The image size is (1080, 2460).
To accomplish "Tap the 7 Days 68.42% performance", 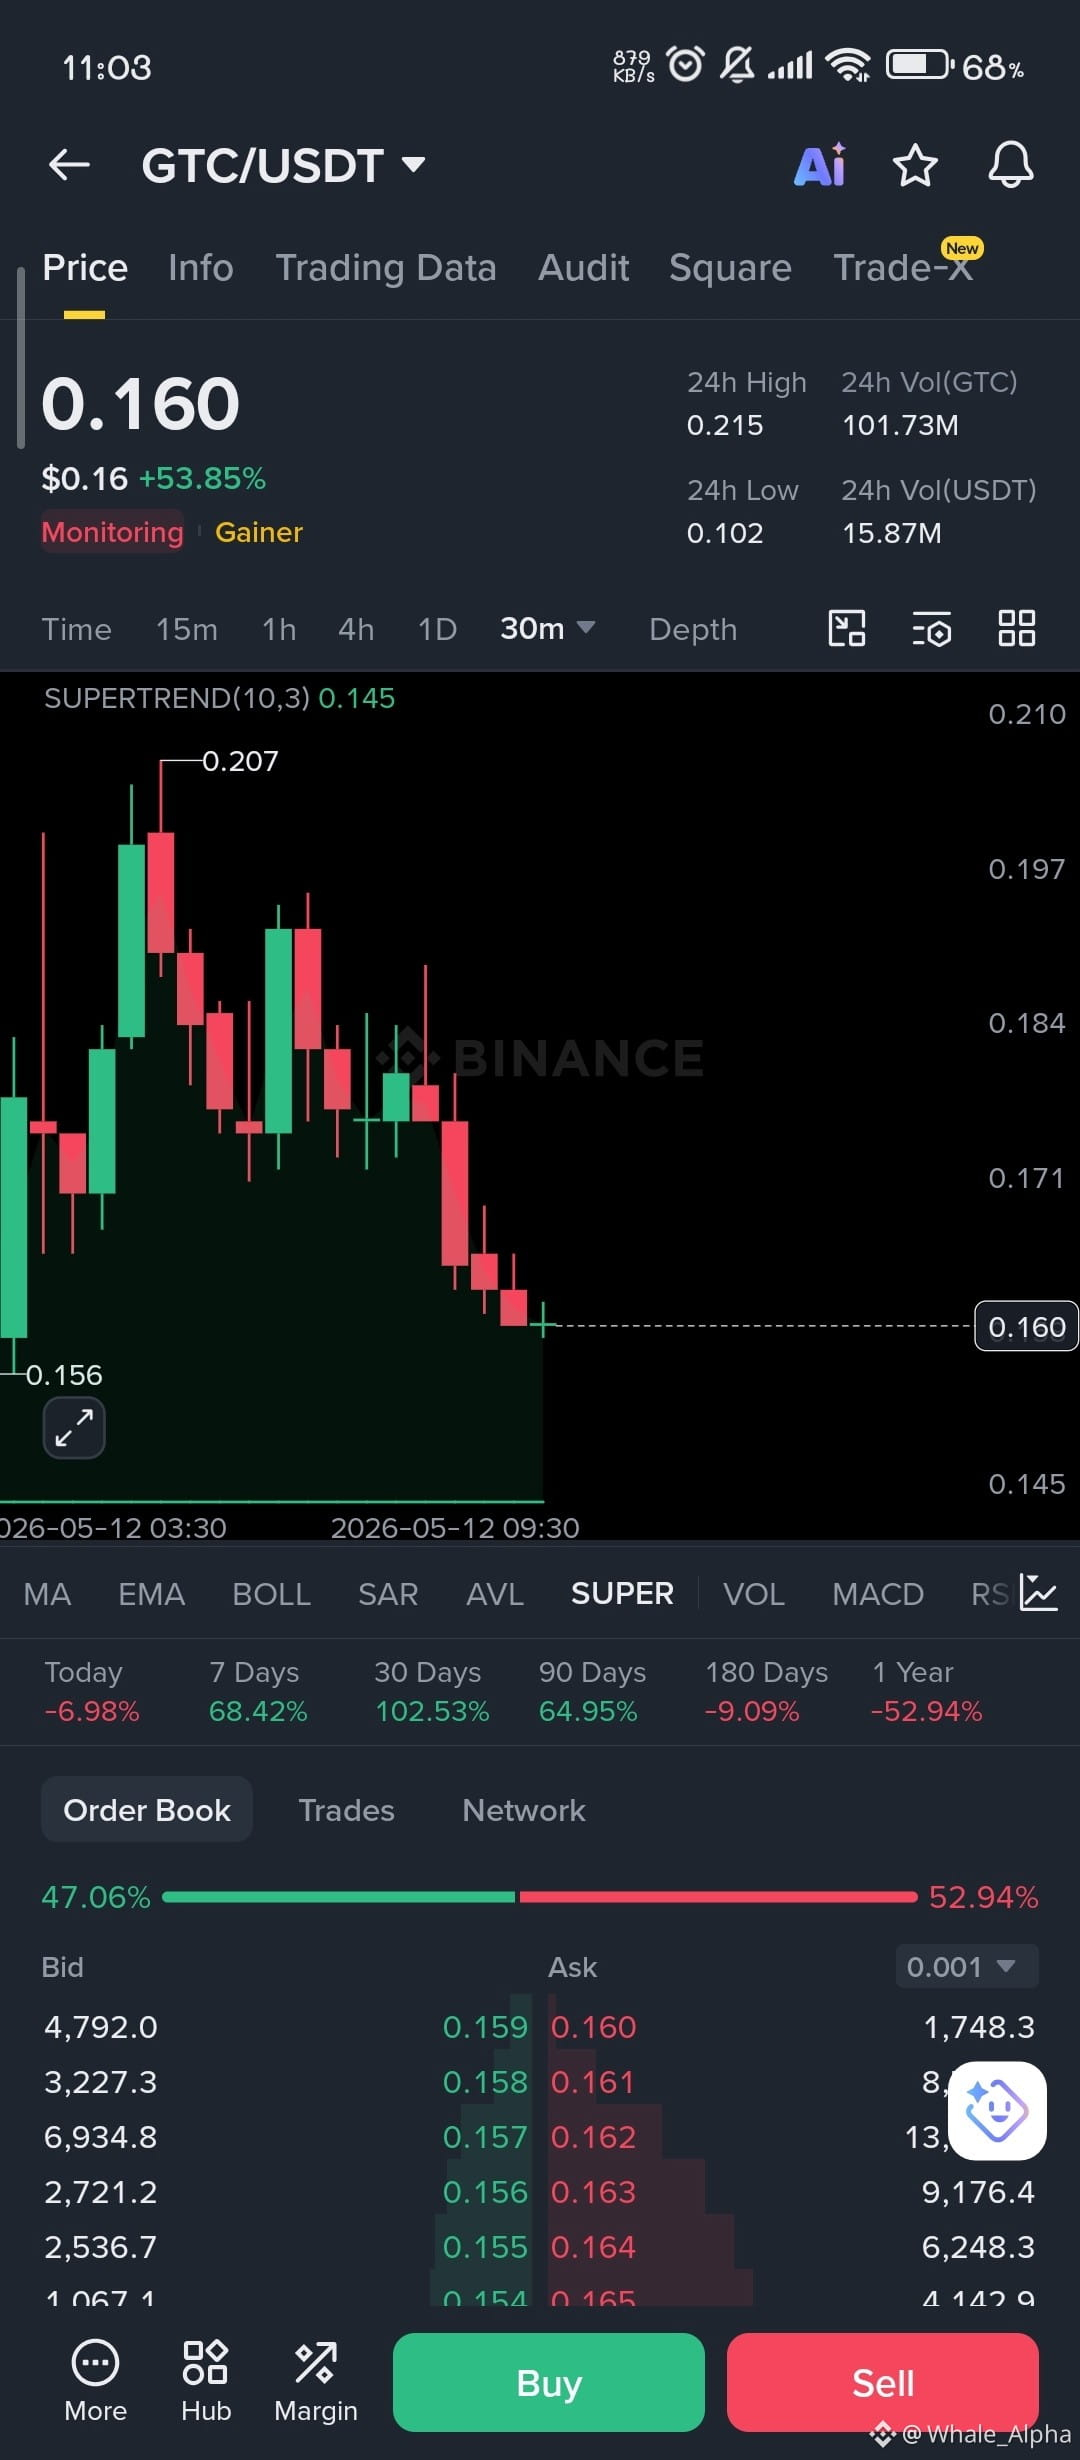I will coord(258,1691).
